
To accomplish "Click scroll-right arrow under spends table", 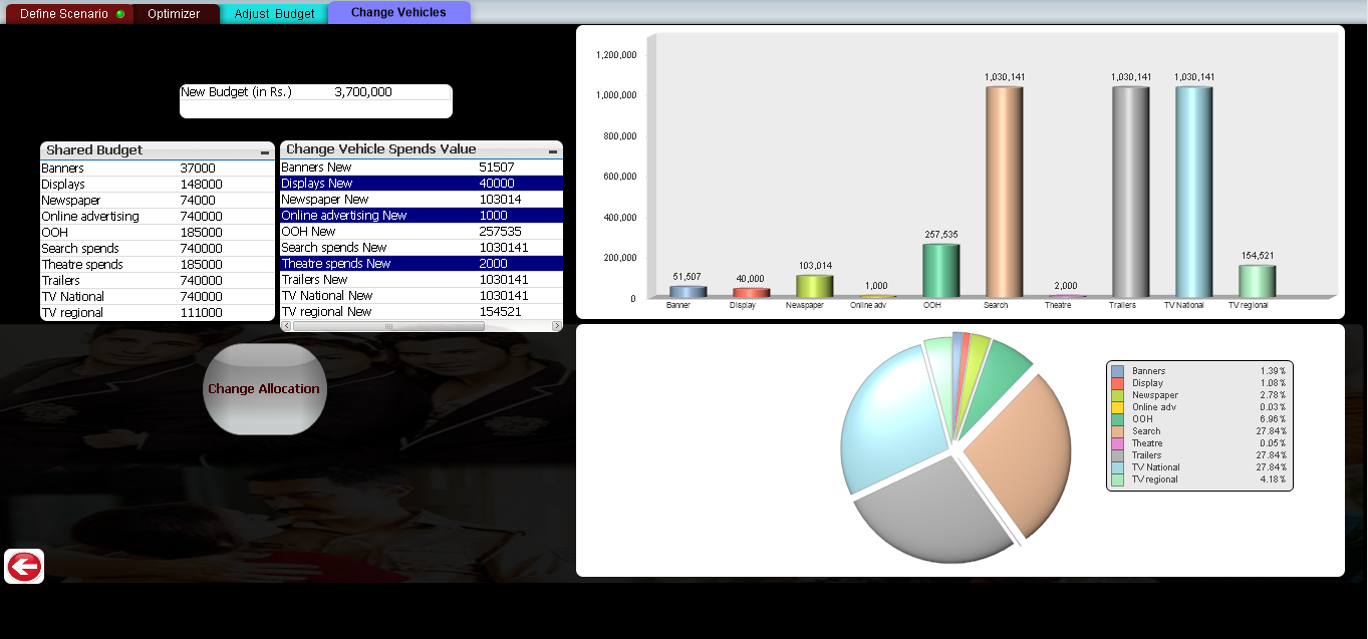I will 557,326.
